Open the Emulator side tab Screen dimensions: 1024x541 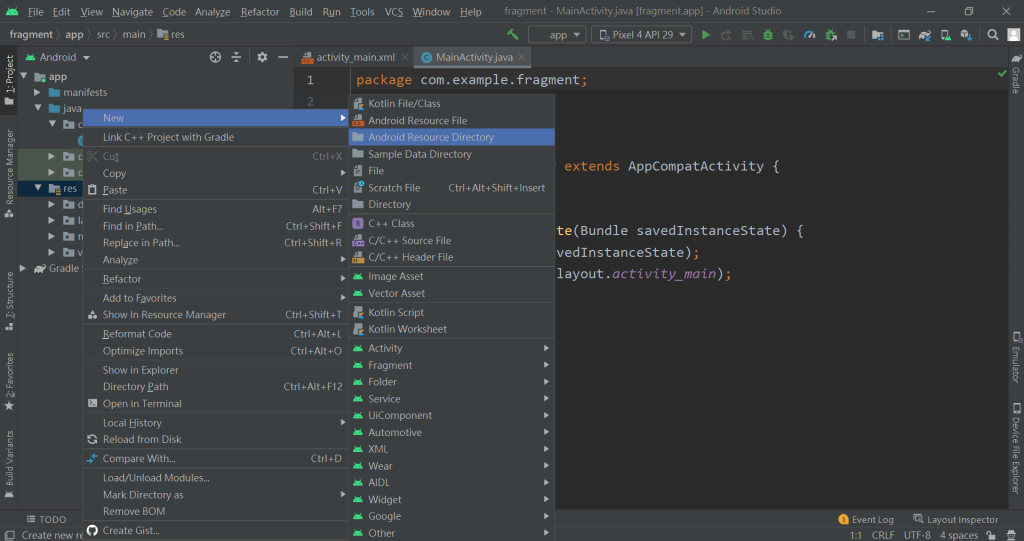tap(1016, 357)
